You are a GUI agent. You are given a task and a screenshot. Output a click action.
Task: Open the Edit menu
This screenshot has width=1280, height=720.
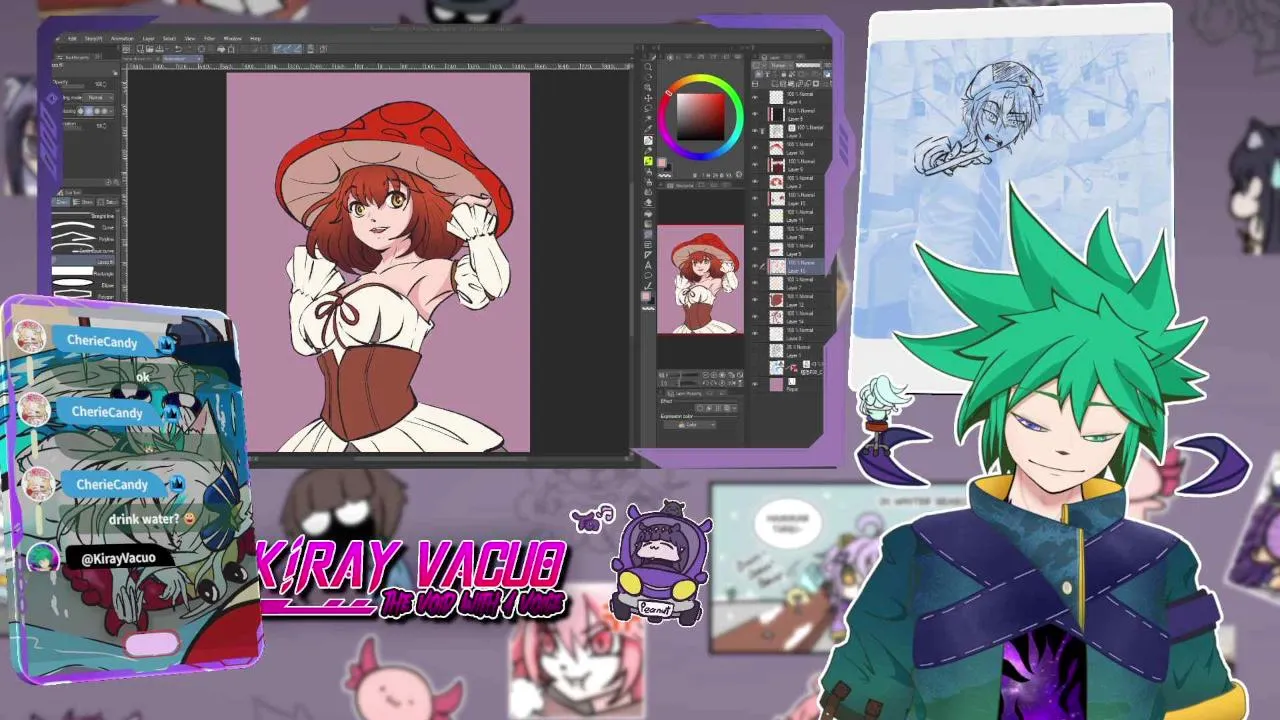[x=72, y=39]
